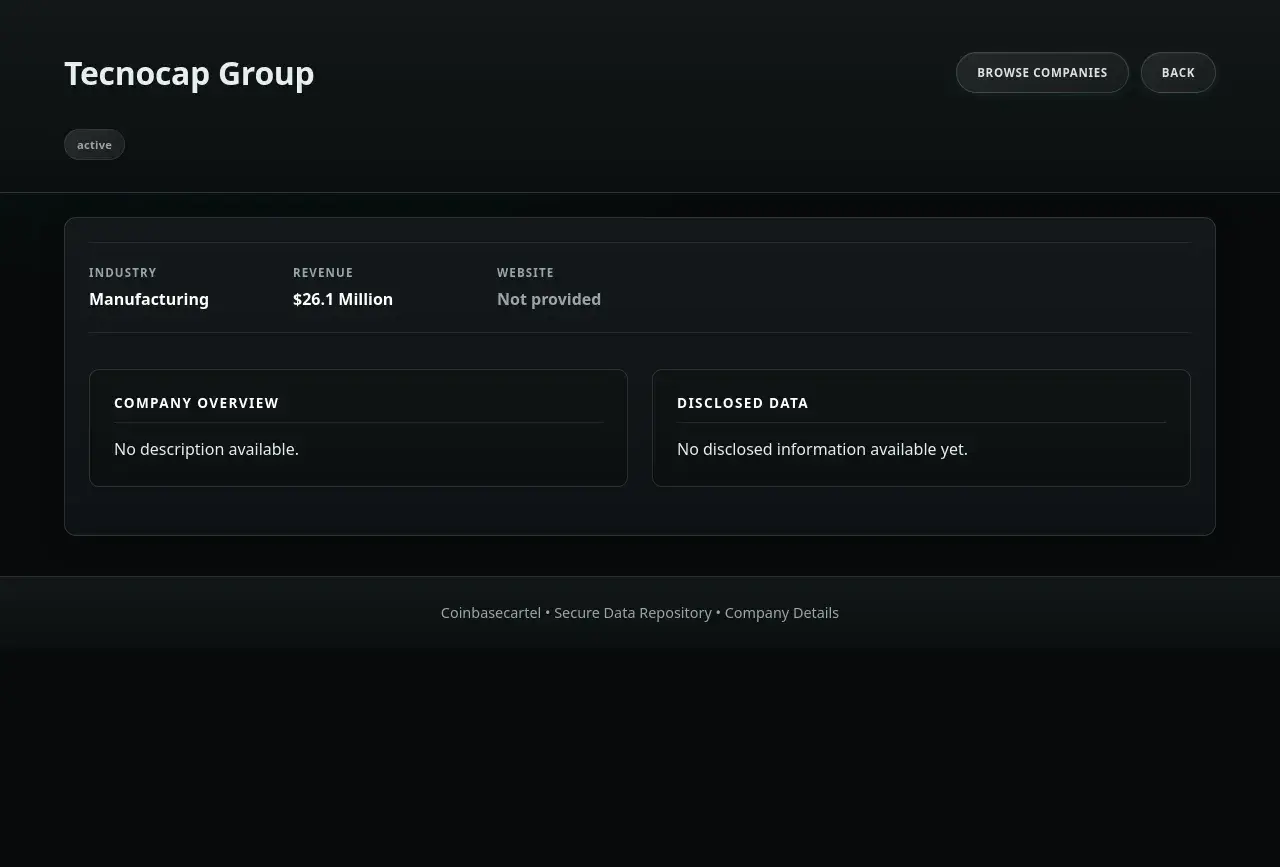
Task: Click the blank dark area below the footer
Action: click(640, 760)
